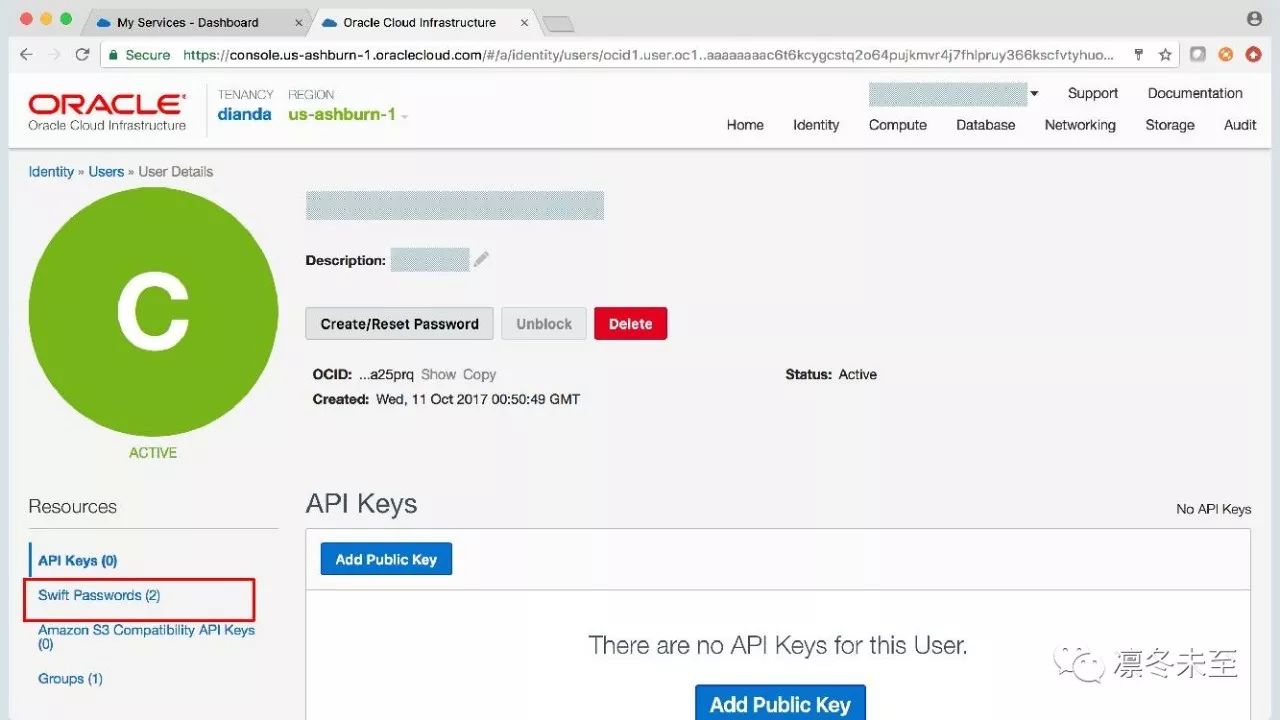
Task: Reload the page with the refresh icon
Action: [82, 55]
